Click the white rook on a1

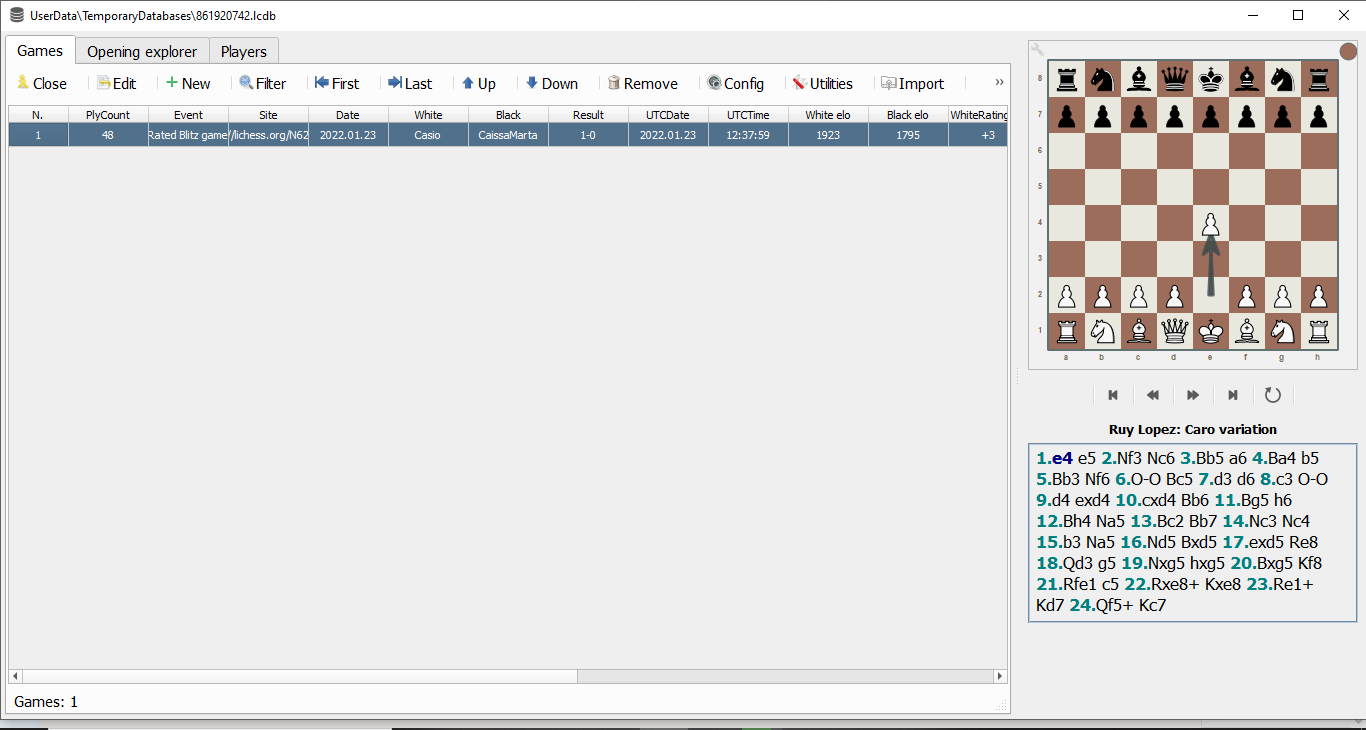point(1067,331)
